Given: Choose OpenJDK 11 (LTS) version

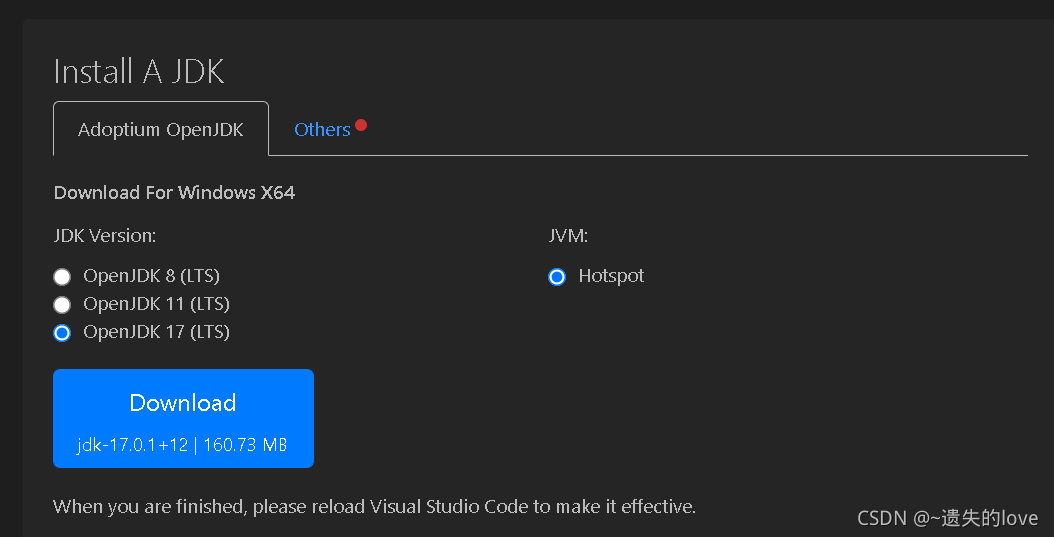Looking at the screenshot, I should pyautogui.click(x=62, y=304).
